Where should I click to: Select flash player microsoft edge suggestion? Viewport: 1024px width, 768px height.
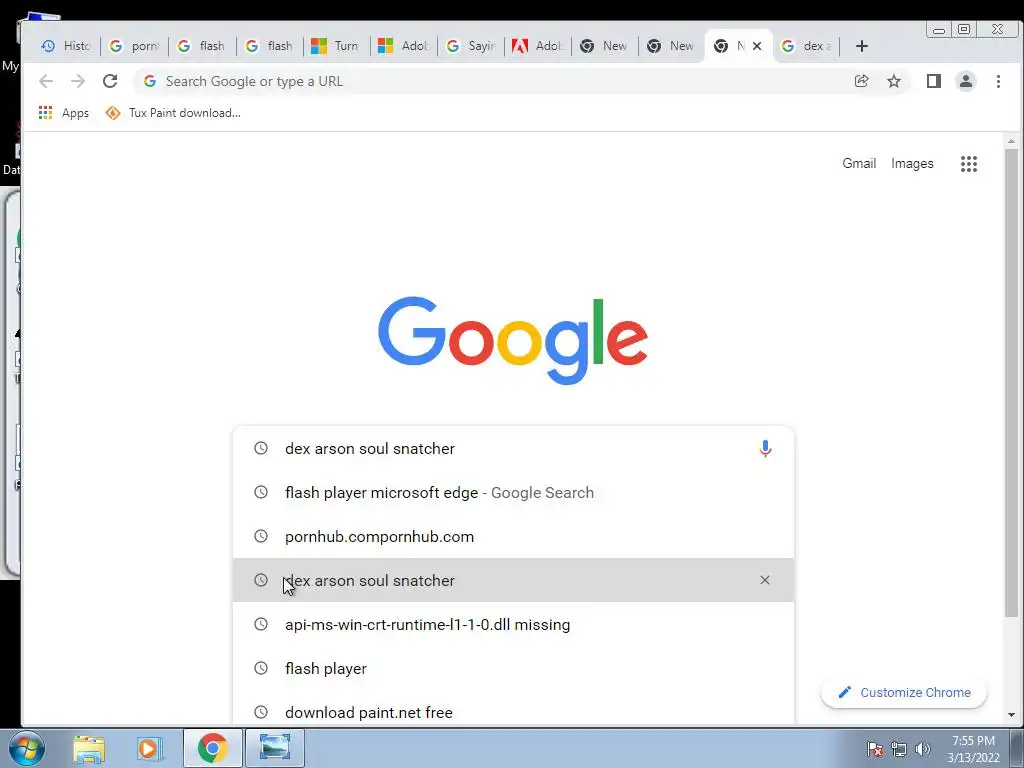pyautogui.click(x=513, y=492)
